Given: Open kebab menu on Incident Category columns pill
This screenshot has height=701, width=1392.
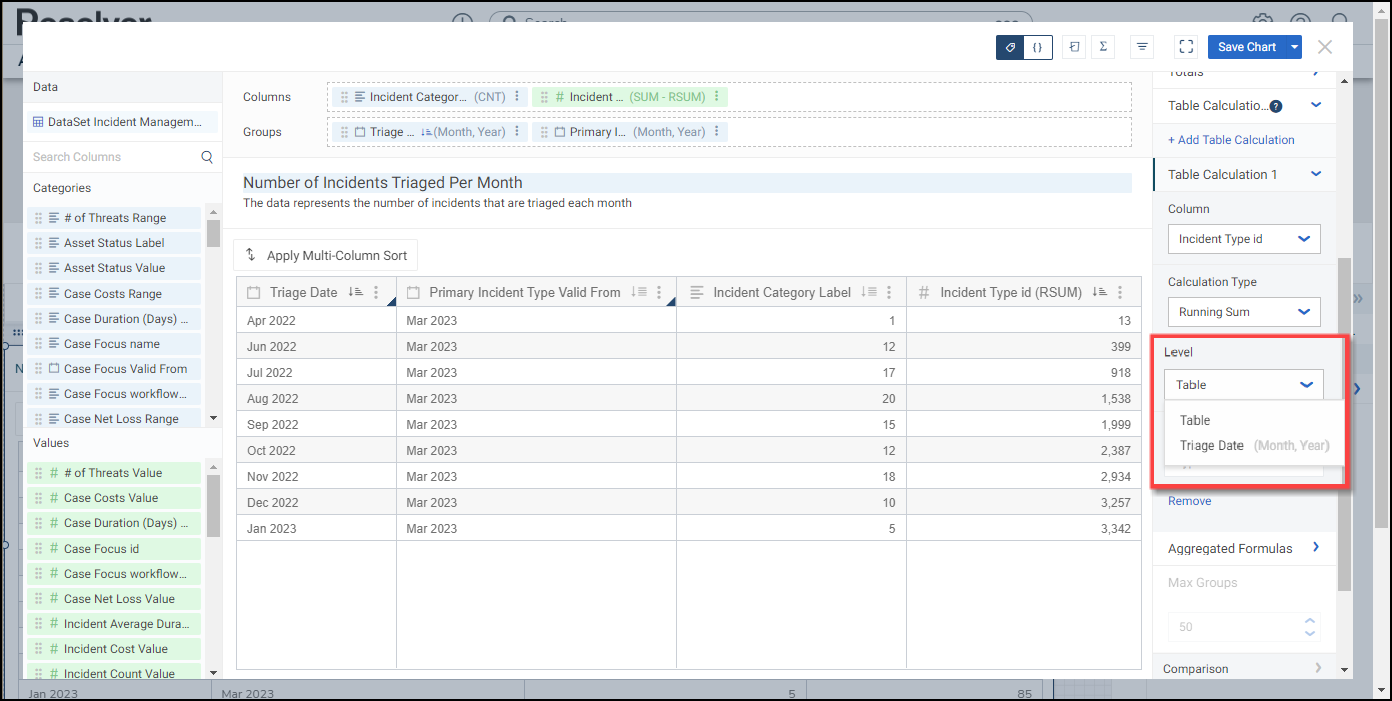Looking at the screenshot, I should pyautogui.click(x=517, y=97).
